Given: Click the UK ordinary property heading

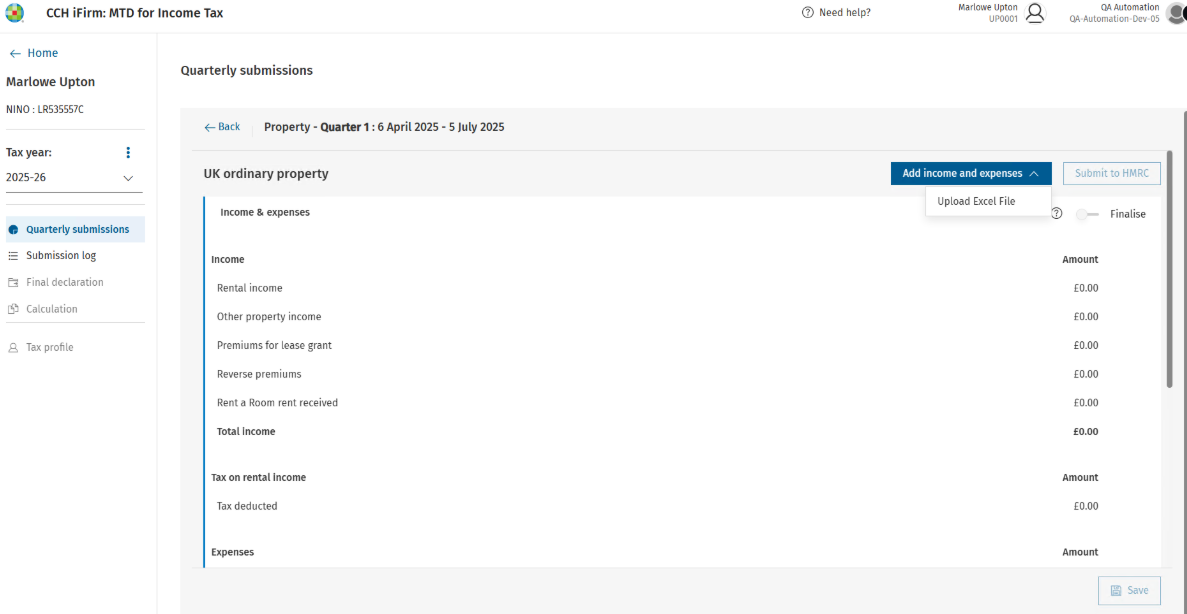Looking at the screenshot, I should pyautogui.click(x=266, y=174).
